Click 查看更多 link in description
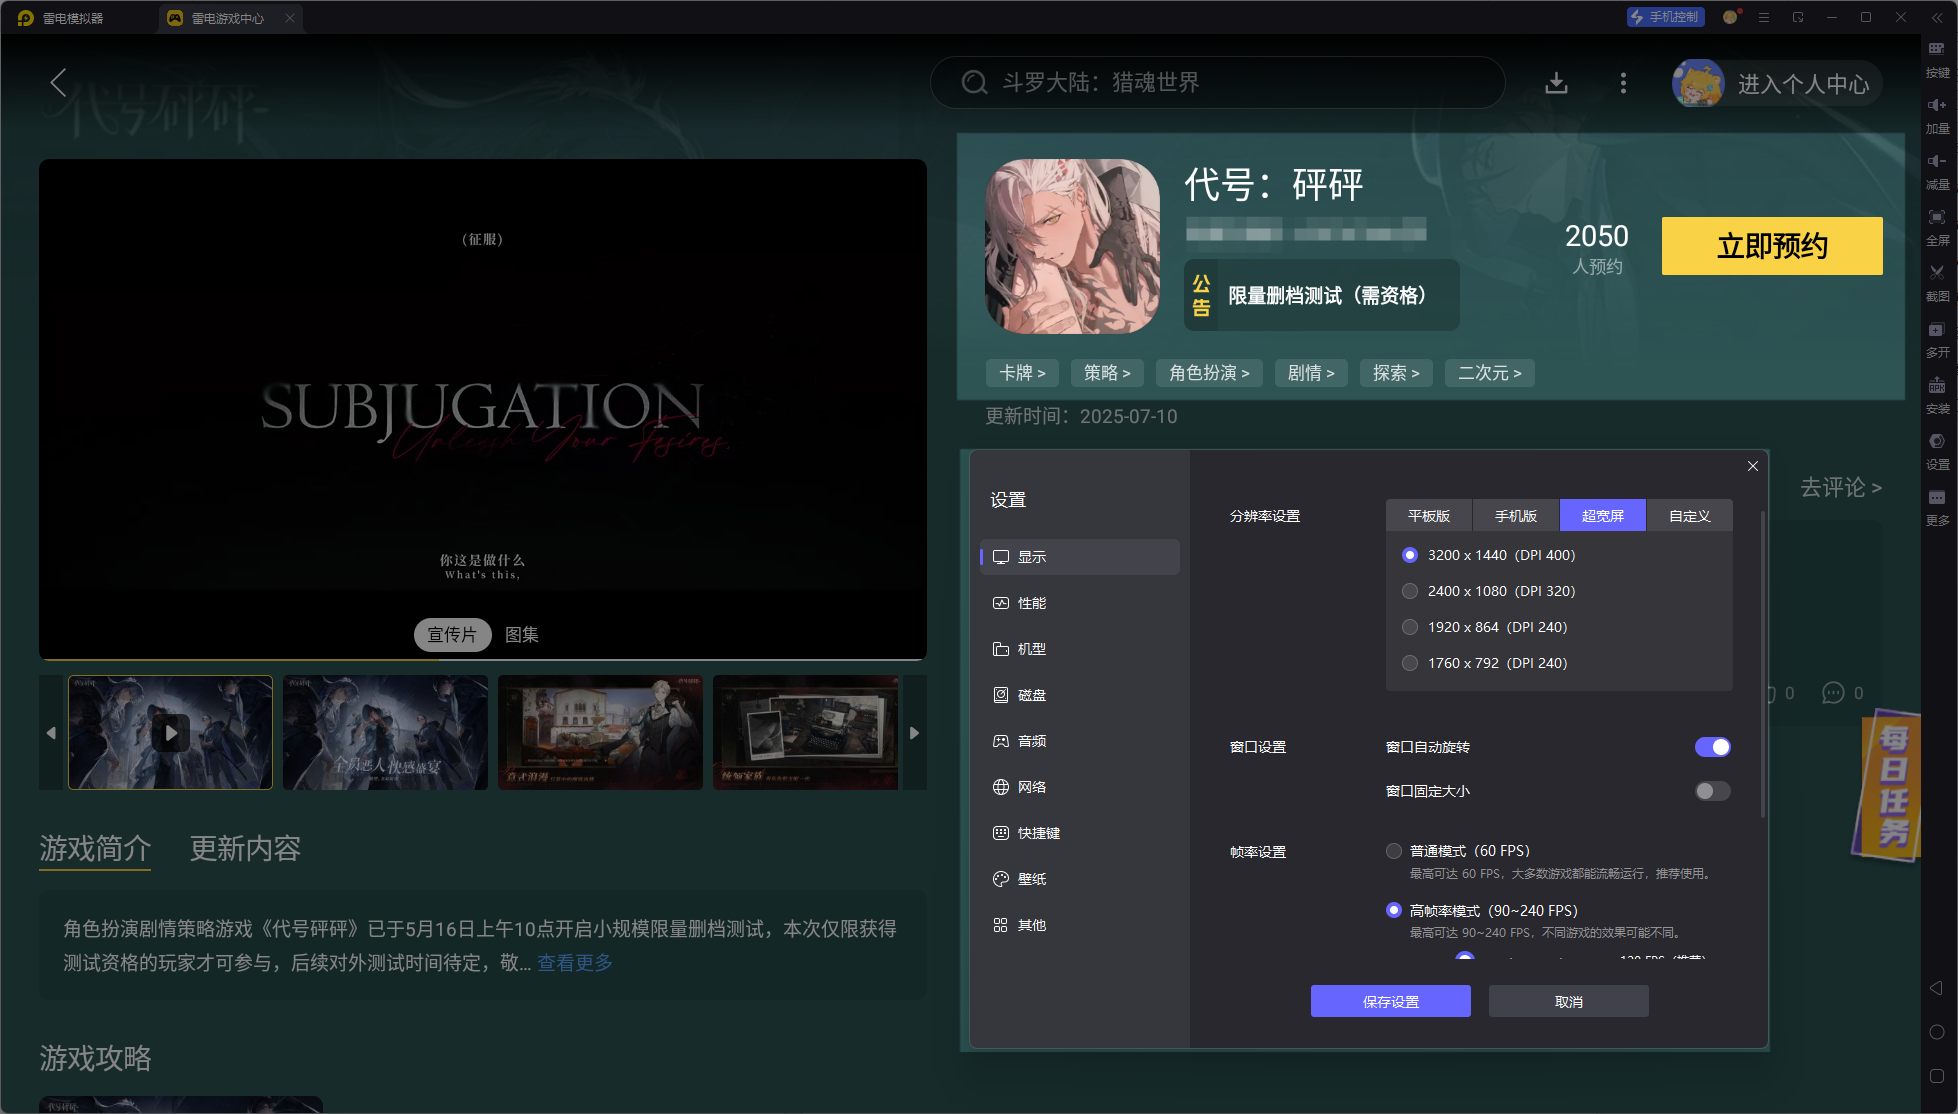 coord(575,962)
